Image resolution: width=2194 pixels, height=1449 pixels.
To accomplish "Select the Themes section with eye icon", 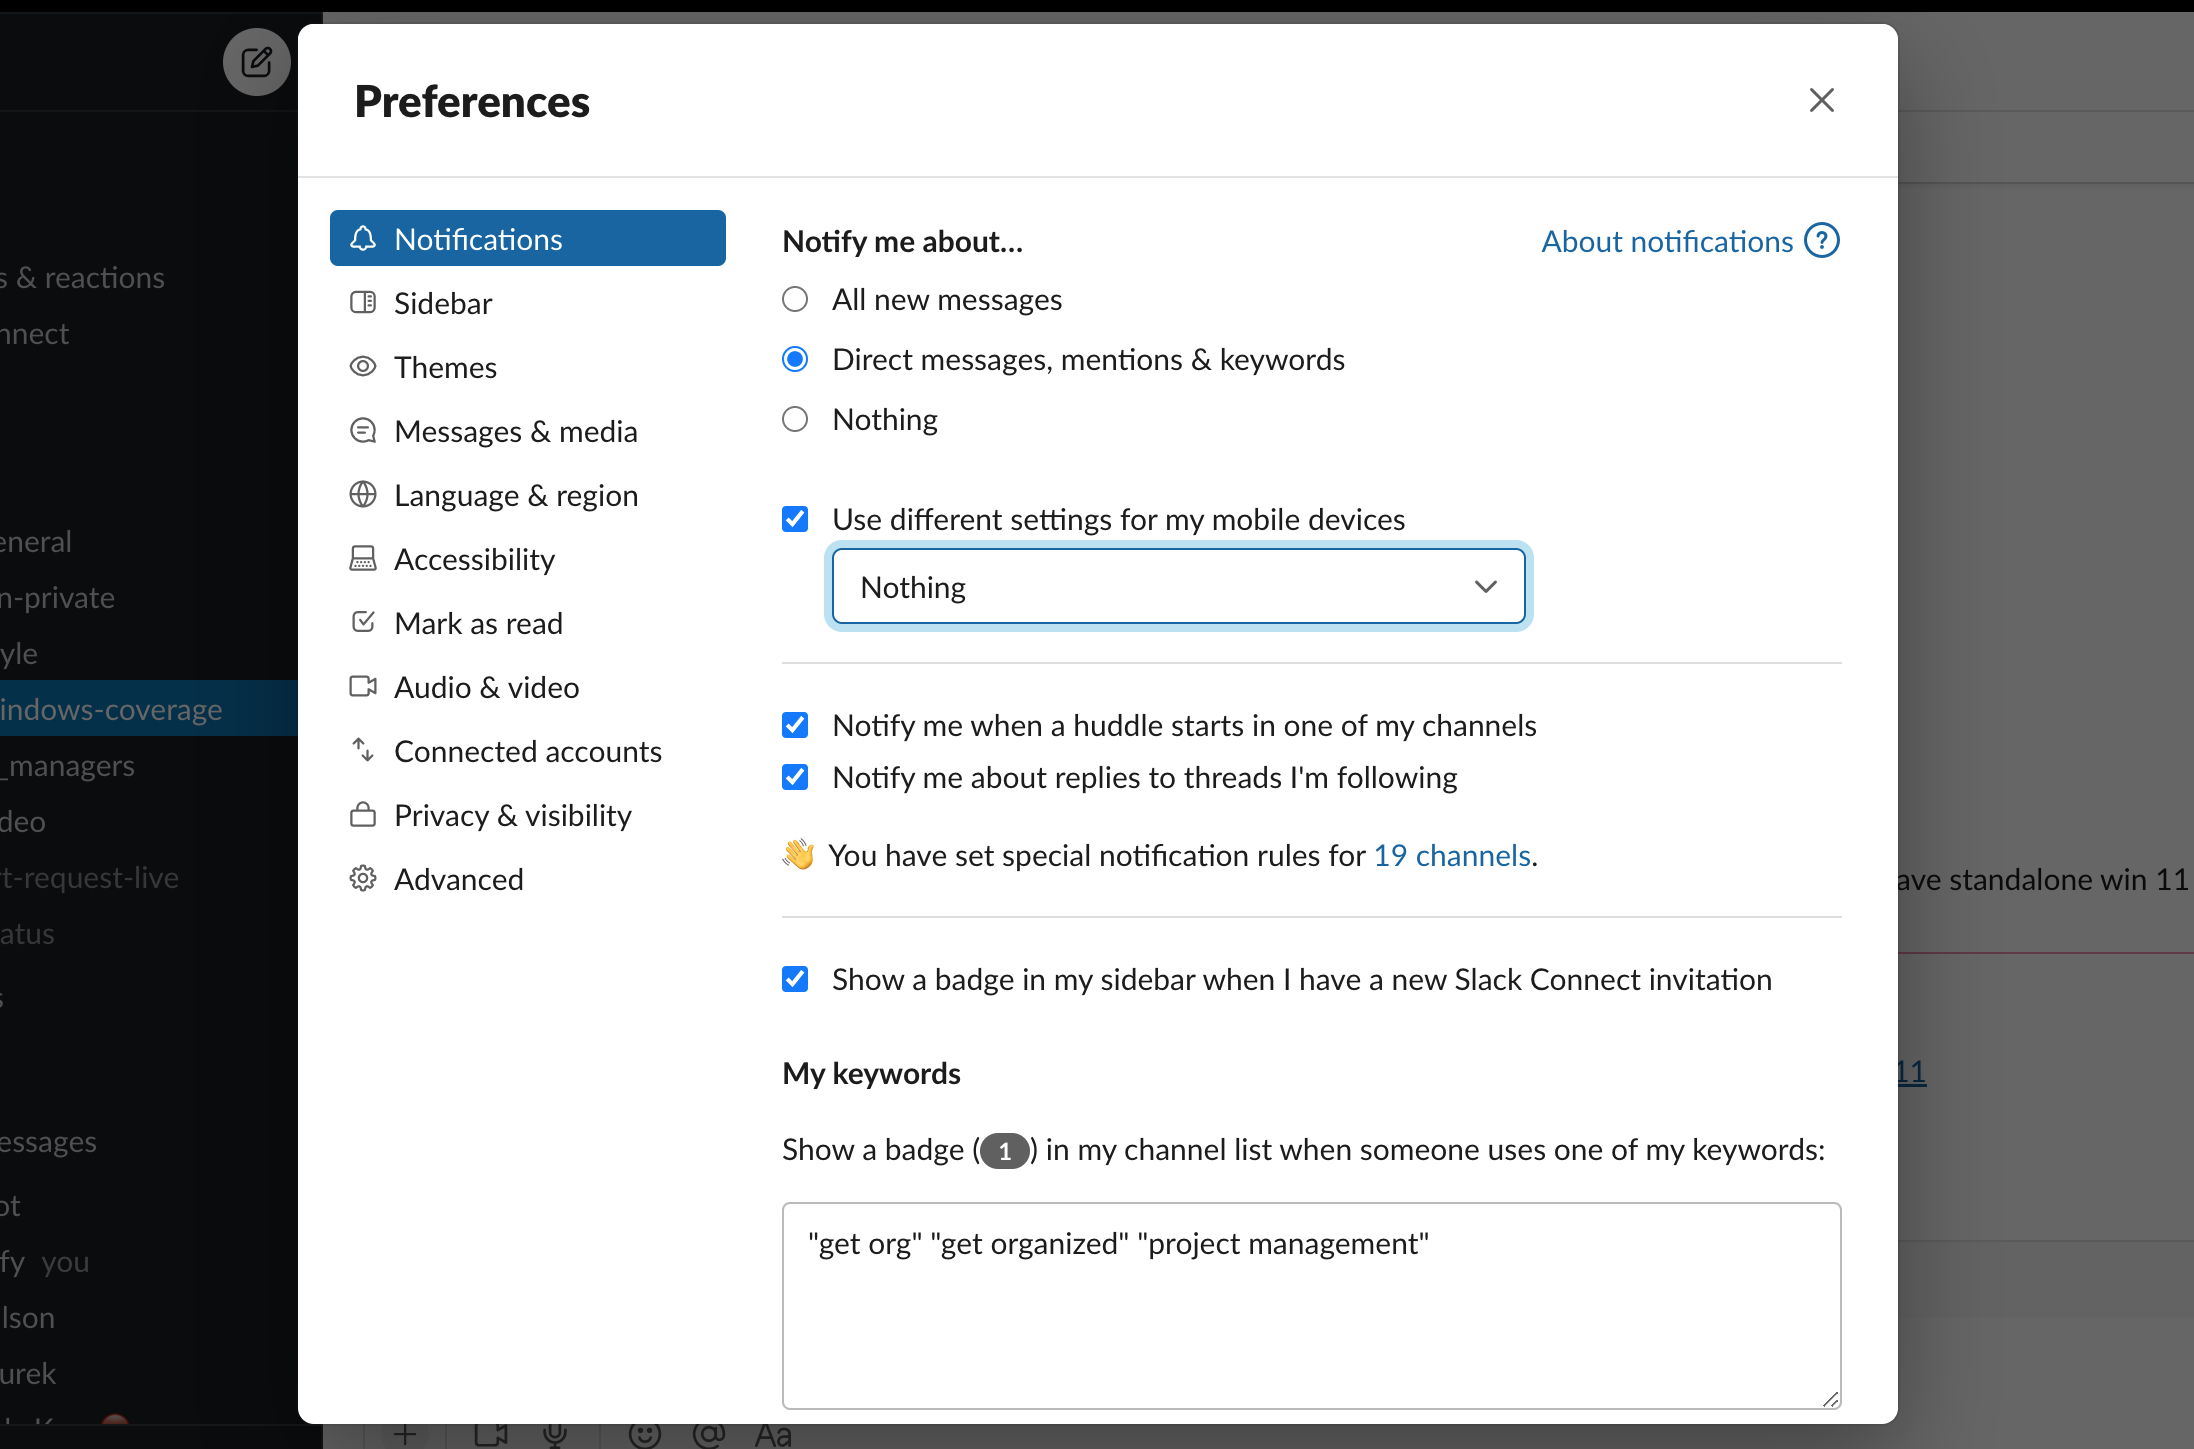I will (446, 366).
